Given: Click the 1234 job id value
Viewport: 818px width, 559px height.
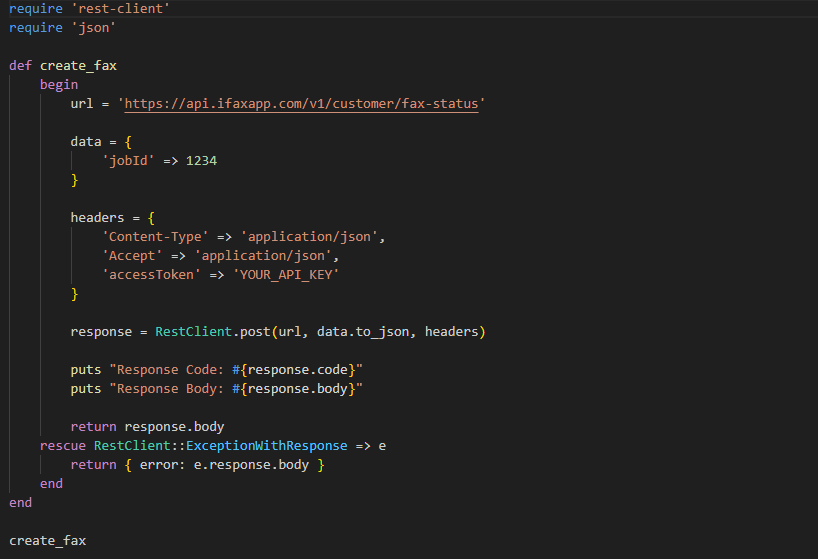Looking at the screenshot, I should (x=201, y=161).
